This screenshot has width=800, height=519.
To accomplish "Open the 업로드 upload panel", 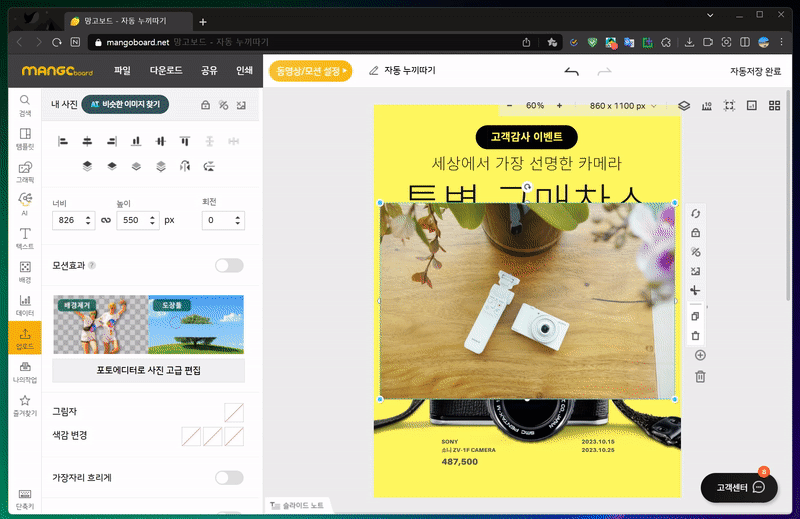I will pos(24,338).
